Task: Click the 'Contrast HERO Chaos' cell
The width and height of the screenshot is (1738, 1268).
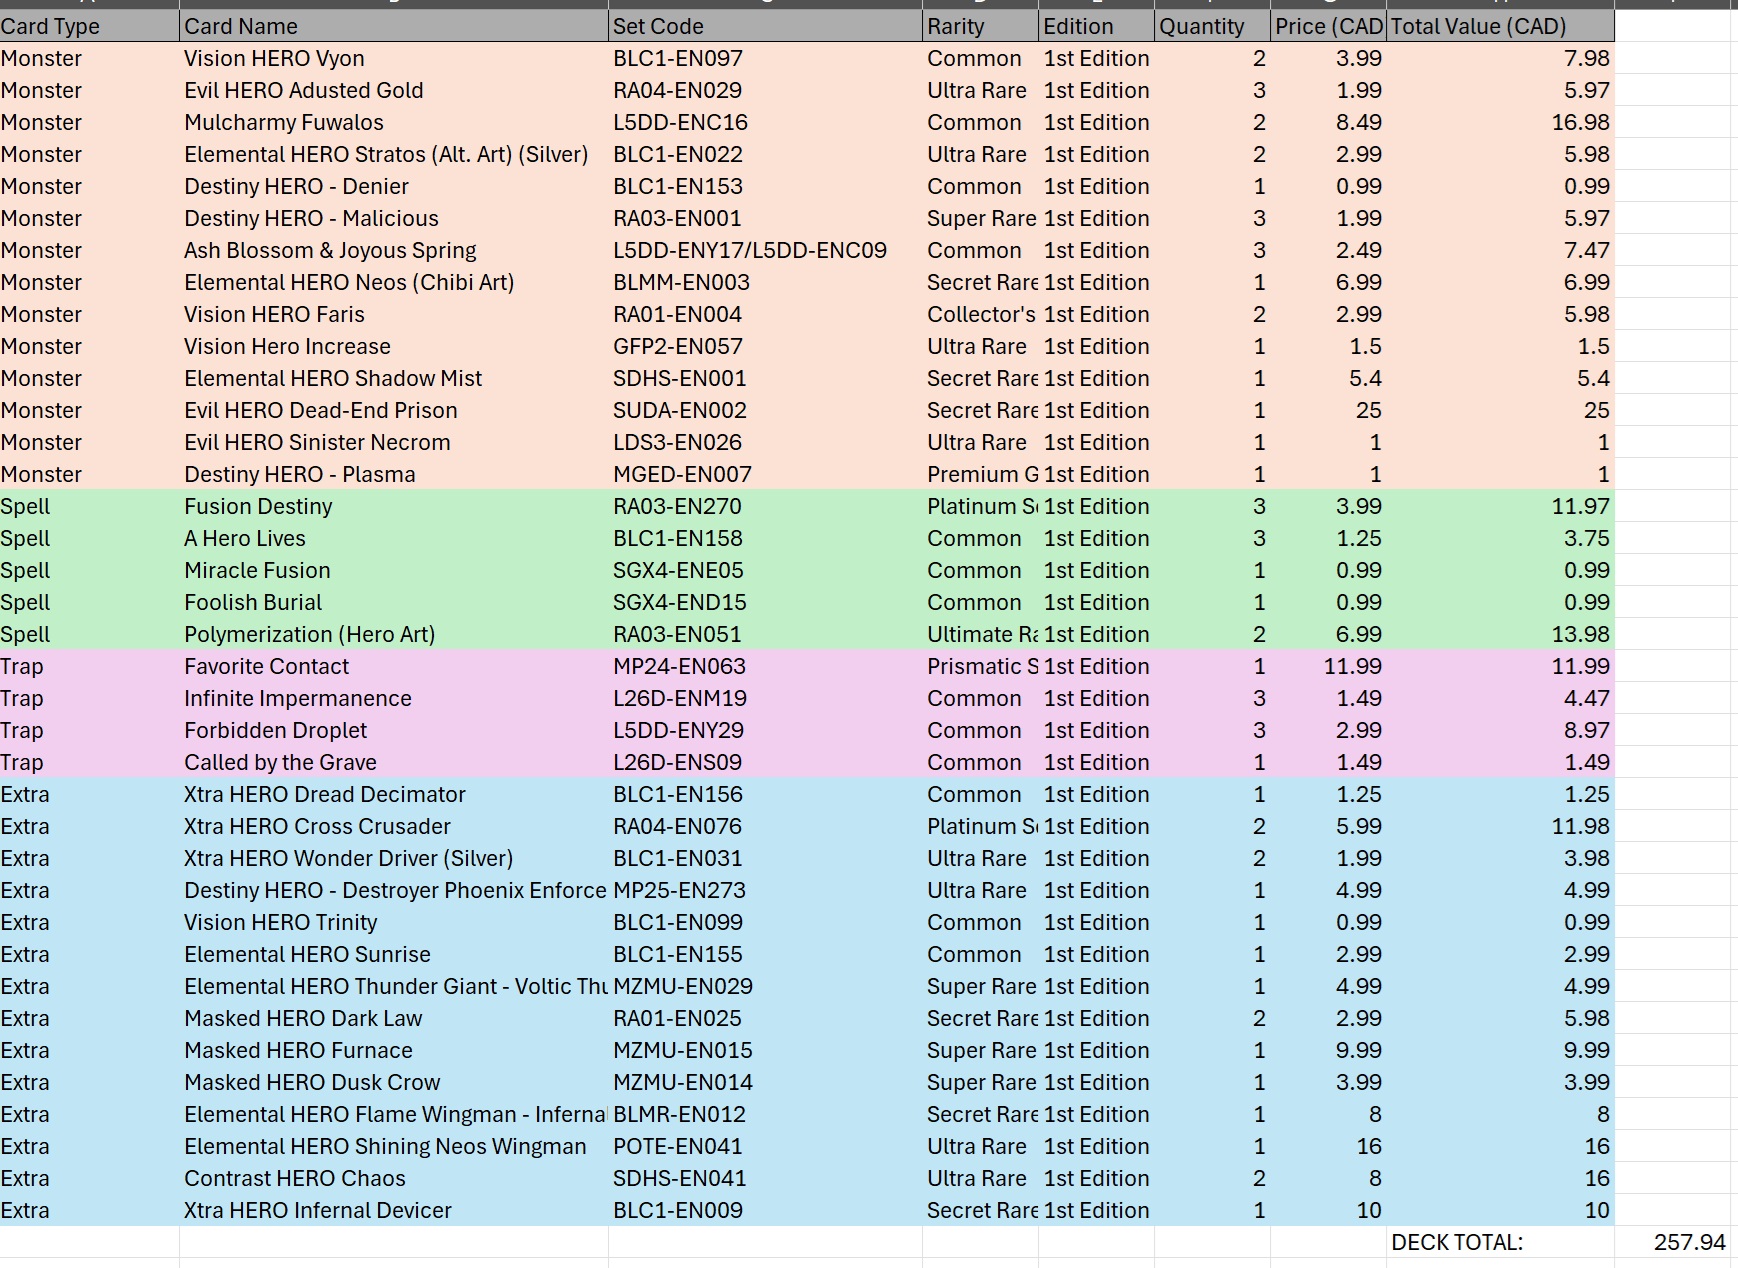Action: click(394, 1178)
